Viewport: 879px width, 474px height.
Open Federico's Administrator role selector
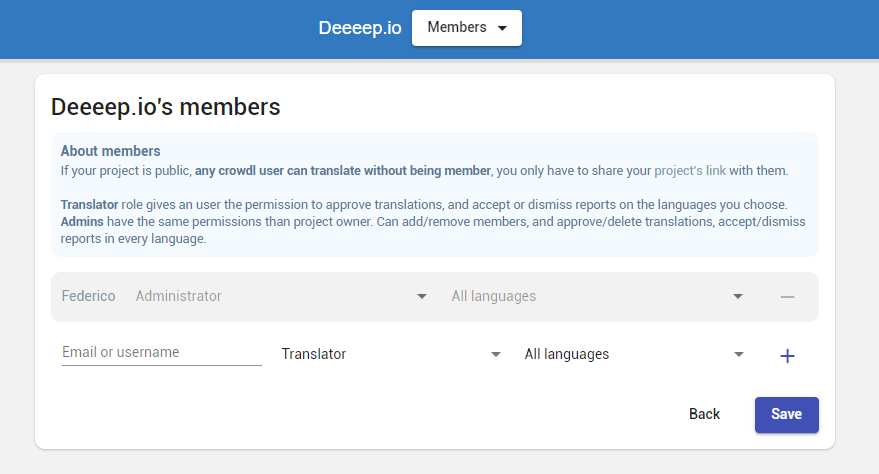[x=281, y=296]
